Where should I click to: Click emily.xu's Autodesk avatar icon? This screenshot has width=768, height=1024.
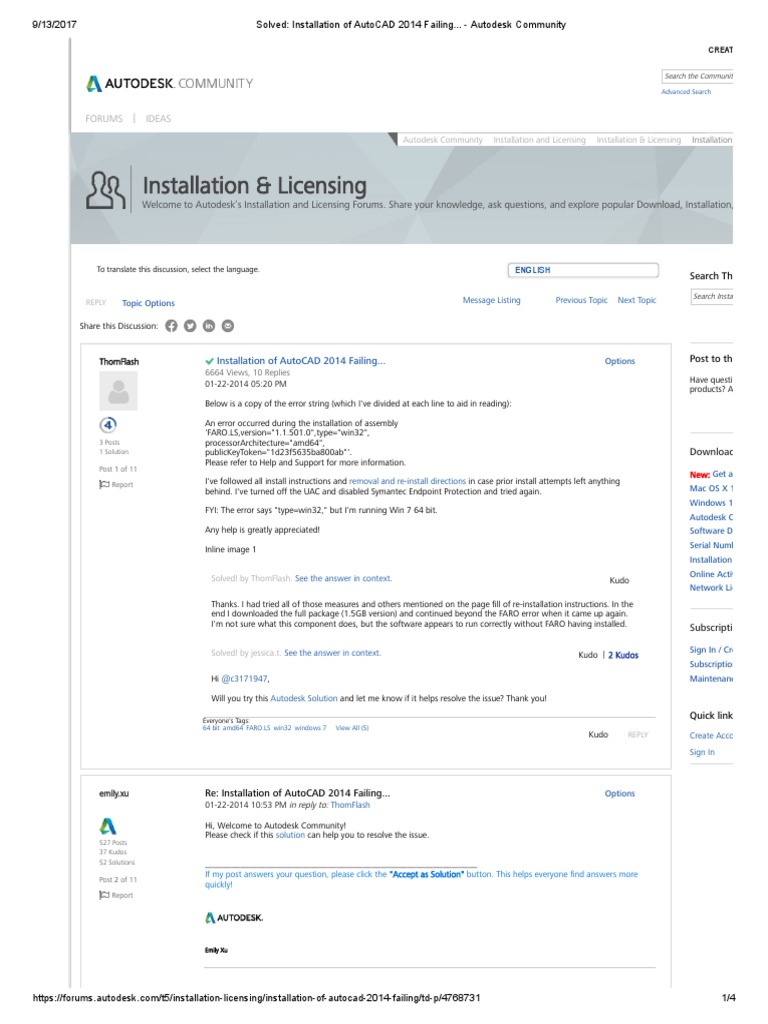(x=108, y=826)
